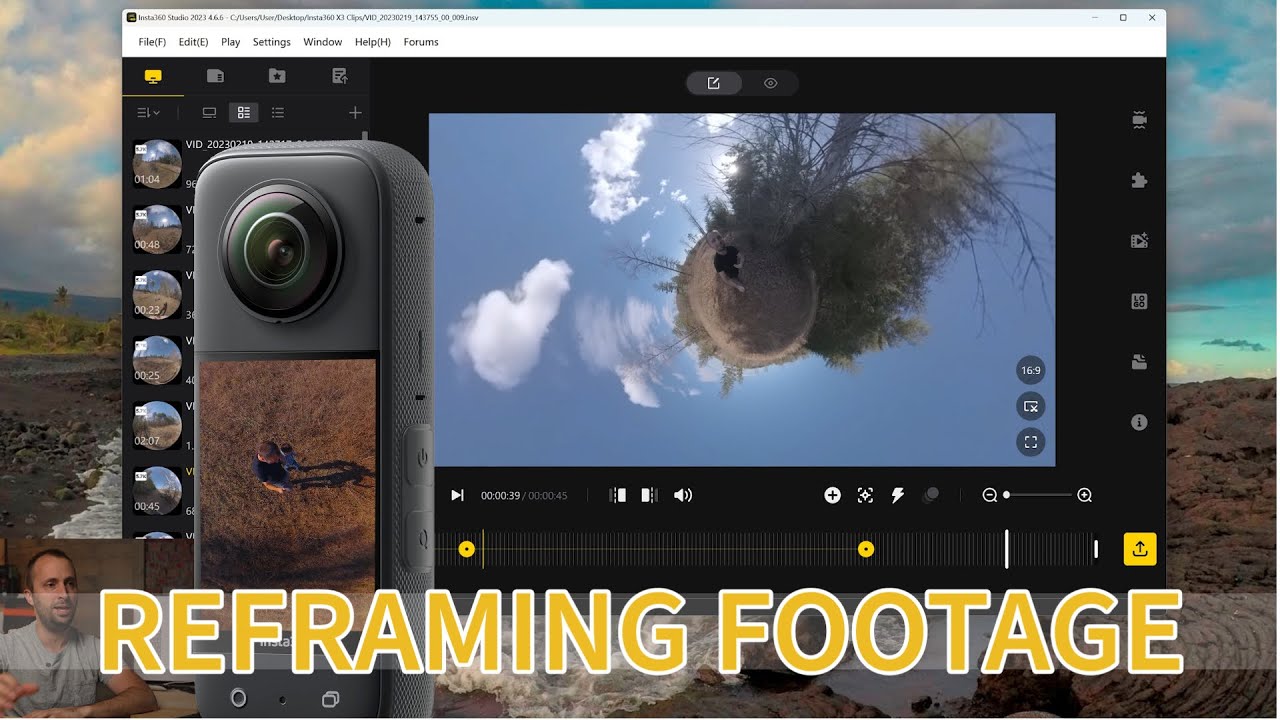The height and width of the screenshot is (720, 1280).
Task: Open the Forums menu
Action: click(x=421, y=42)
